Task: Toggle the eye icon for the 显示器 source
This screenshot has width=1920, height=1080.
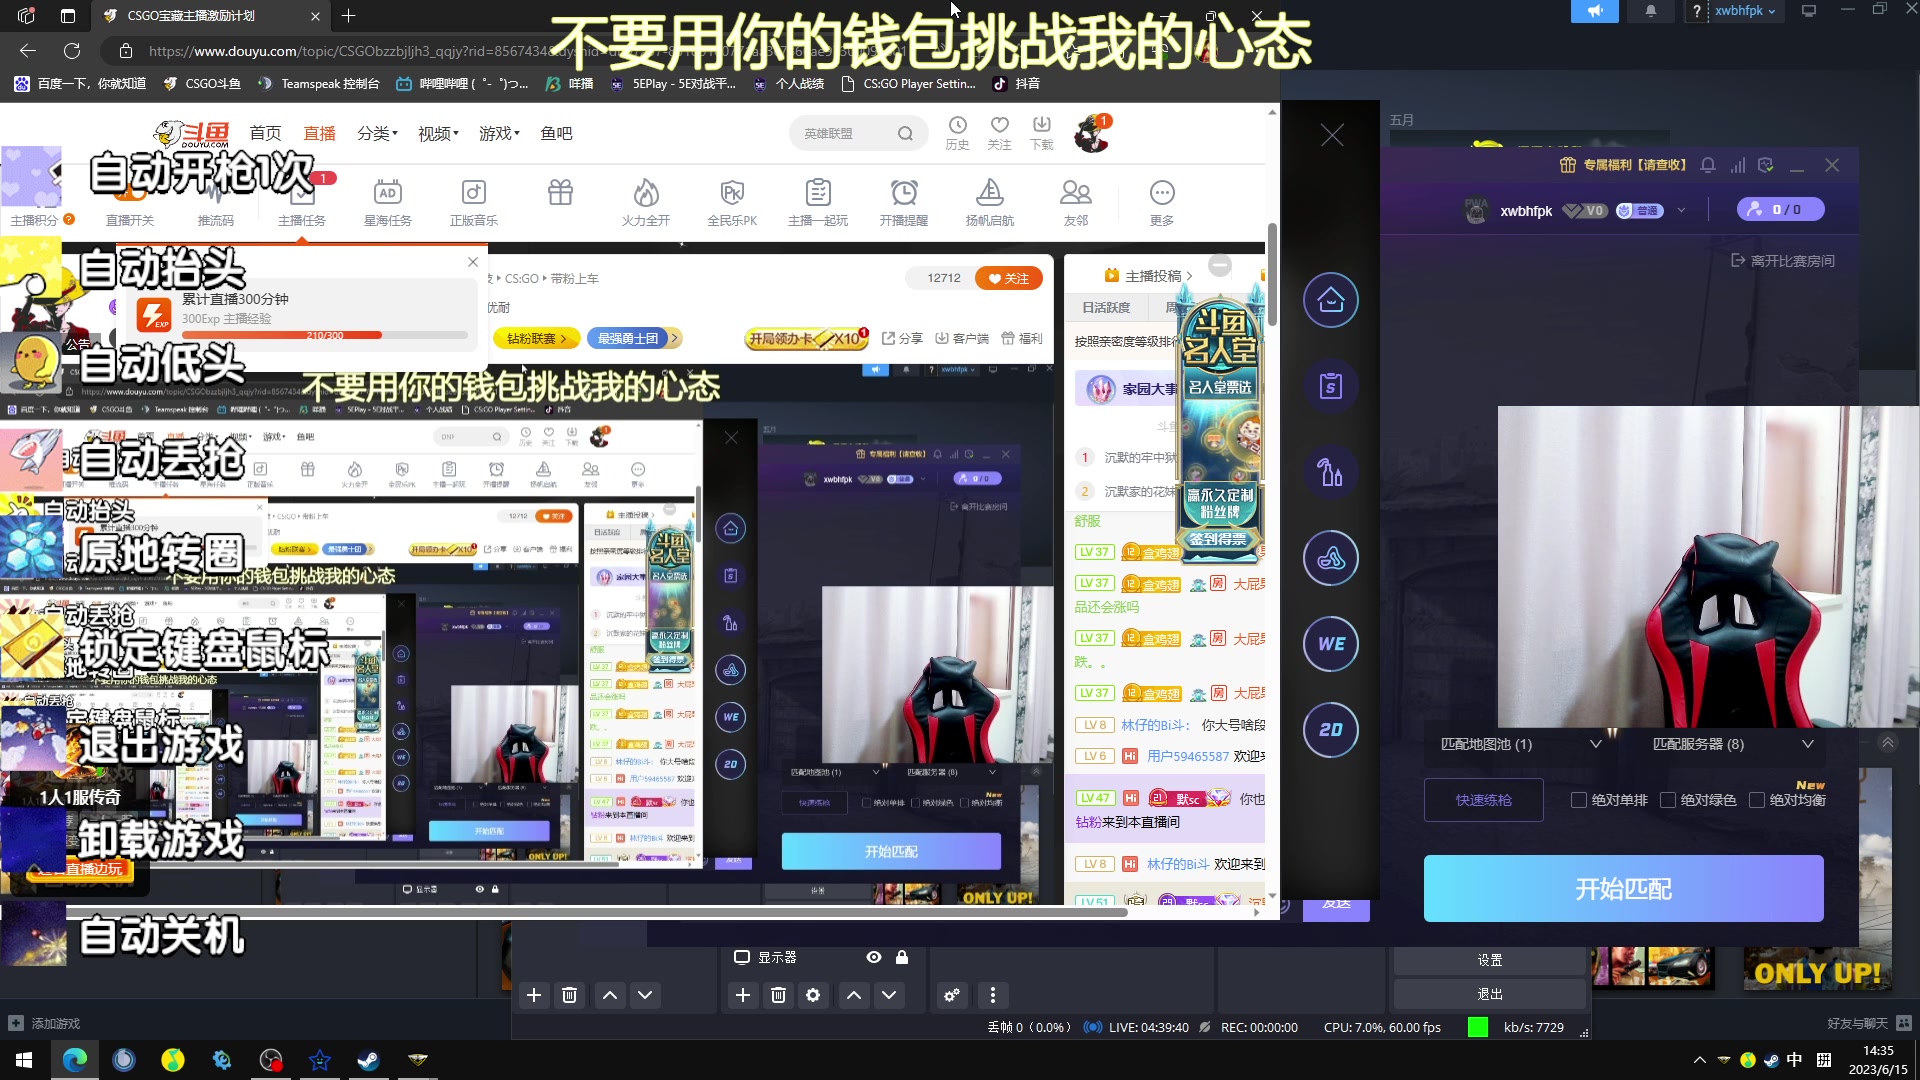Action: point(874,957)
